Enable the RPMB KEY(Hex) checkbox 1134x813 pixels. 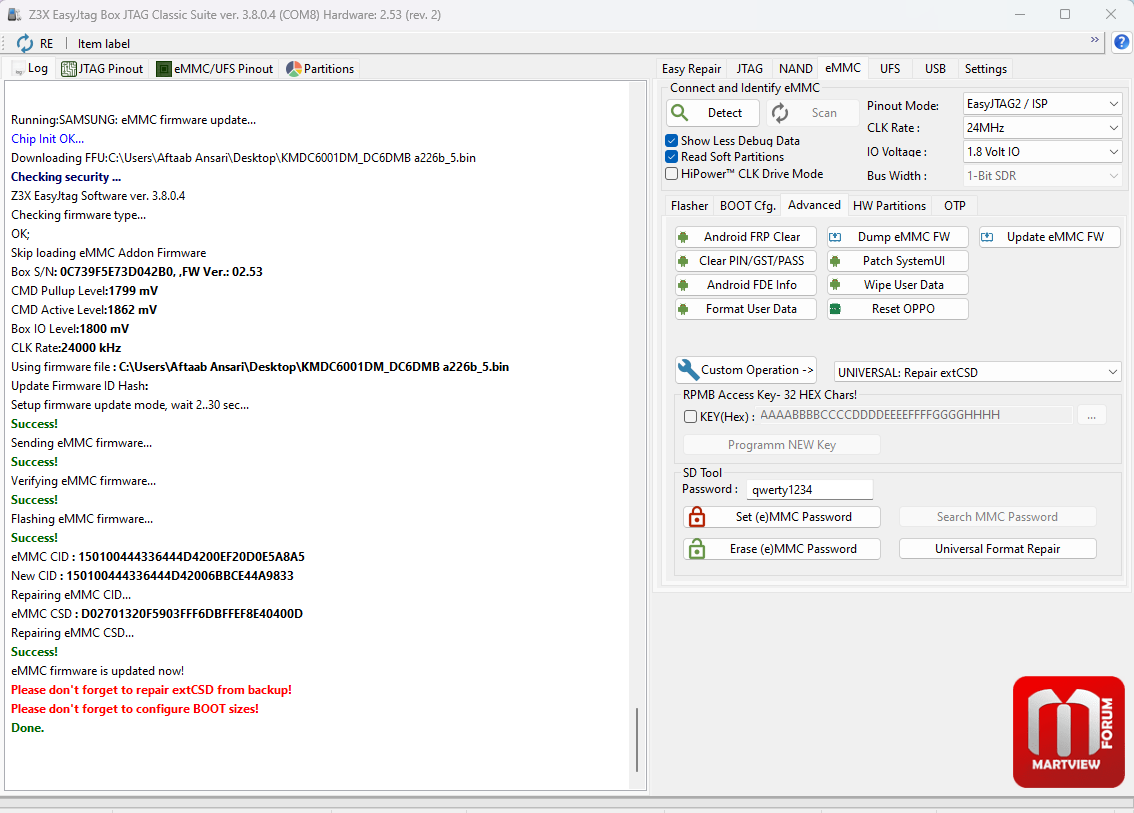tap(690, 417)
